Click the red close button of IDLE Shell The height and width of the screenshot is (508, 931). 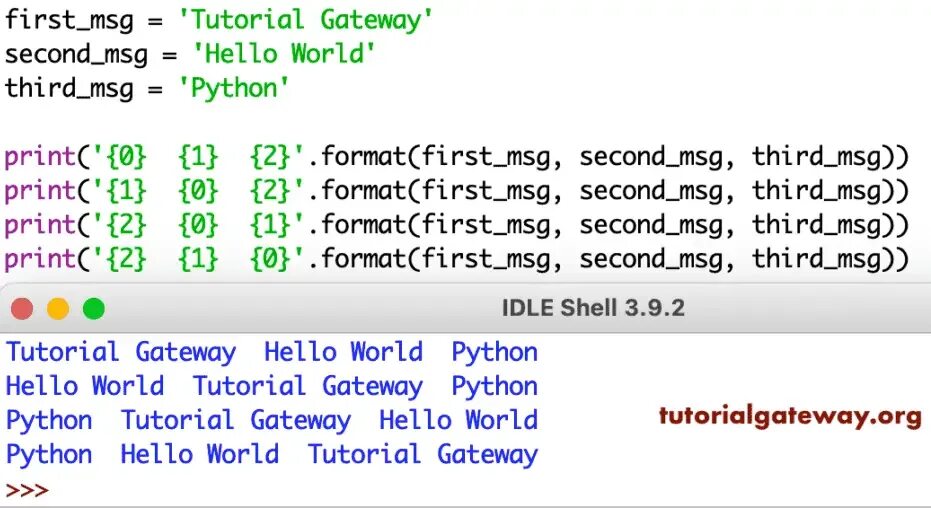[22, 309]
